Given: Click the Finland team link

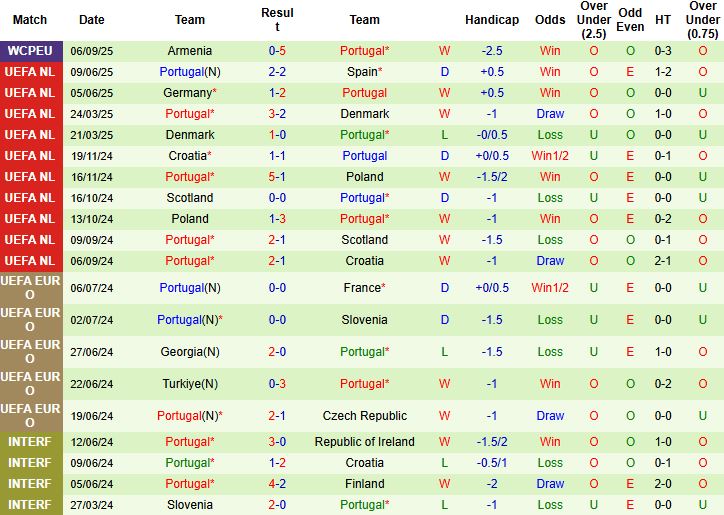Looking at the screenshot, I should [x=364, y=484].
